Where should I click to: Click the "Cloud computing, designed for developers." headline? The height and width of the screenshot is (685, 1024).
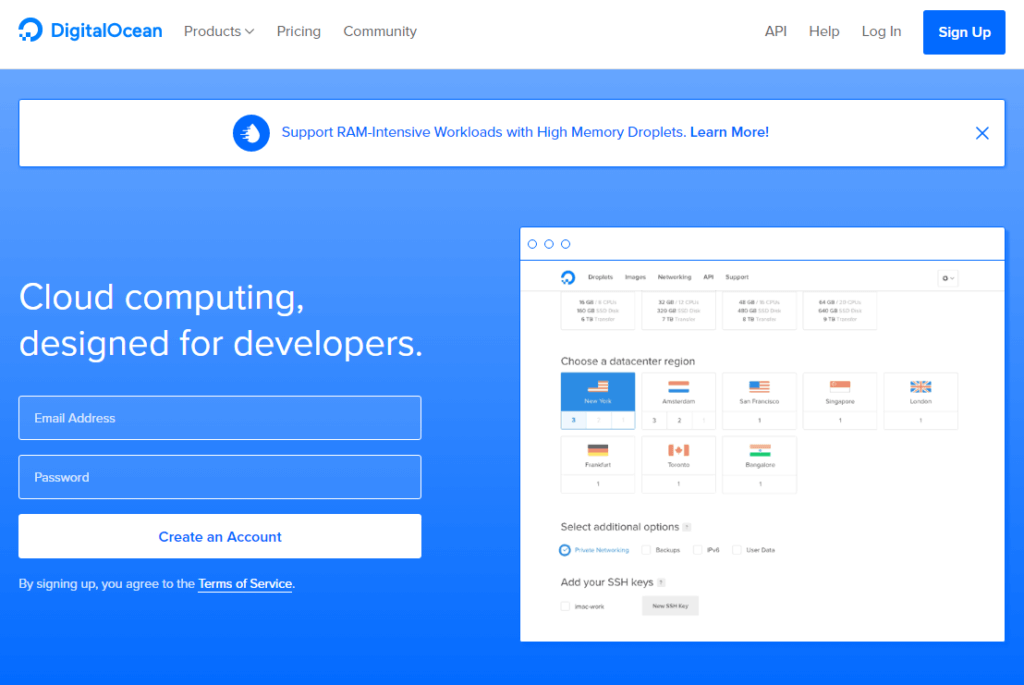coord(221,320)
